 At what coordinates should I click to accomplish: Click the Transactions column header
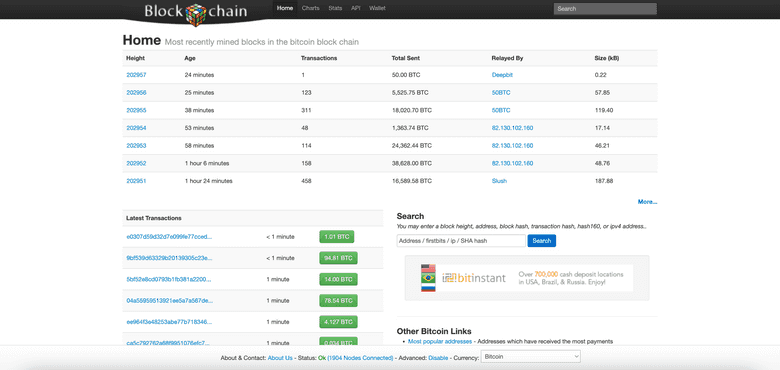coord(319,58)
